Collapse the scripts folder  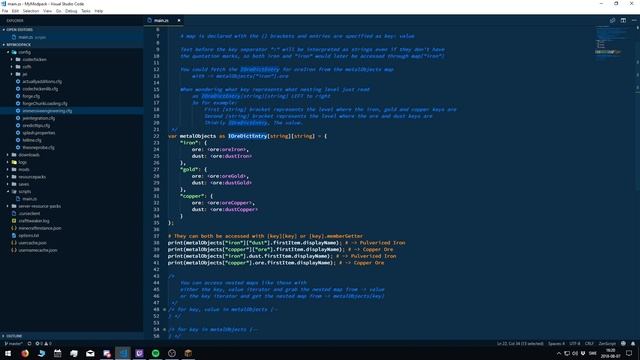(x=24, y=192)
